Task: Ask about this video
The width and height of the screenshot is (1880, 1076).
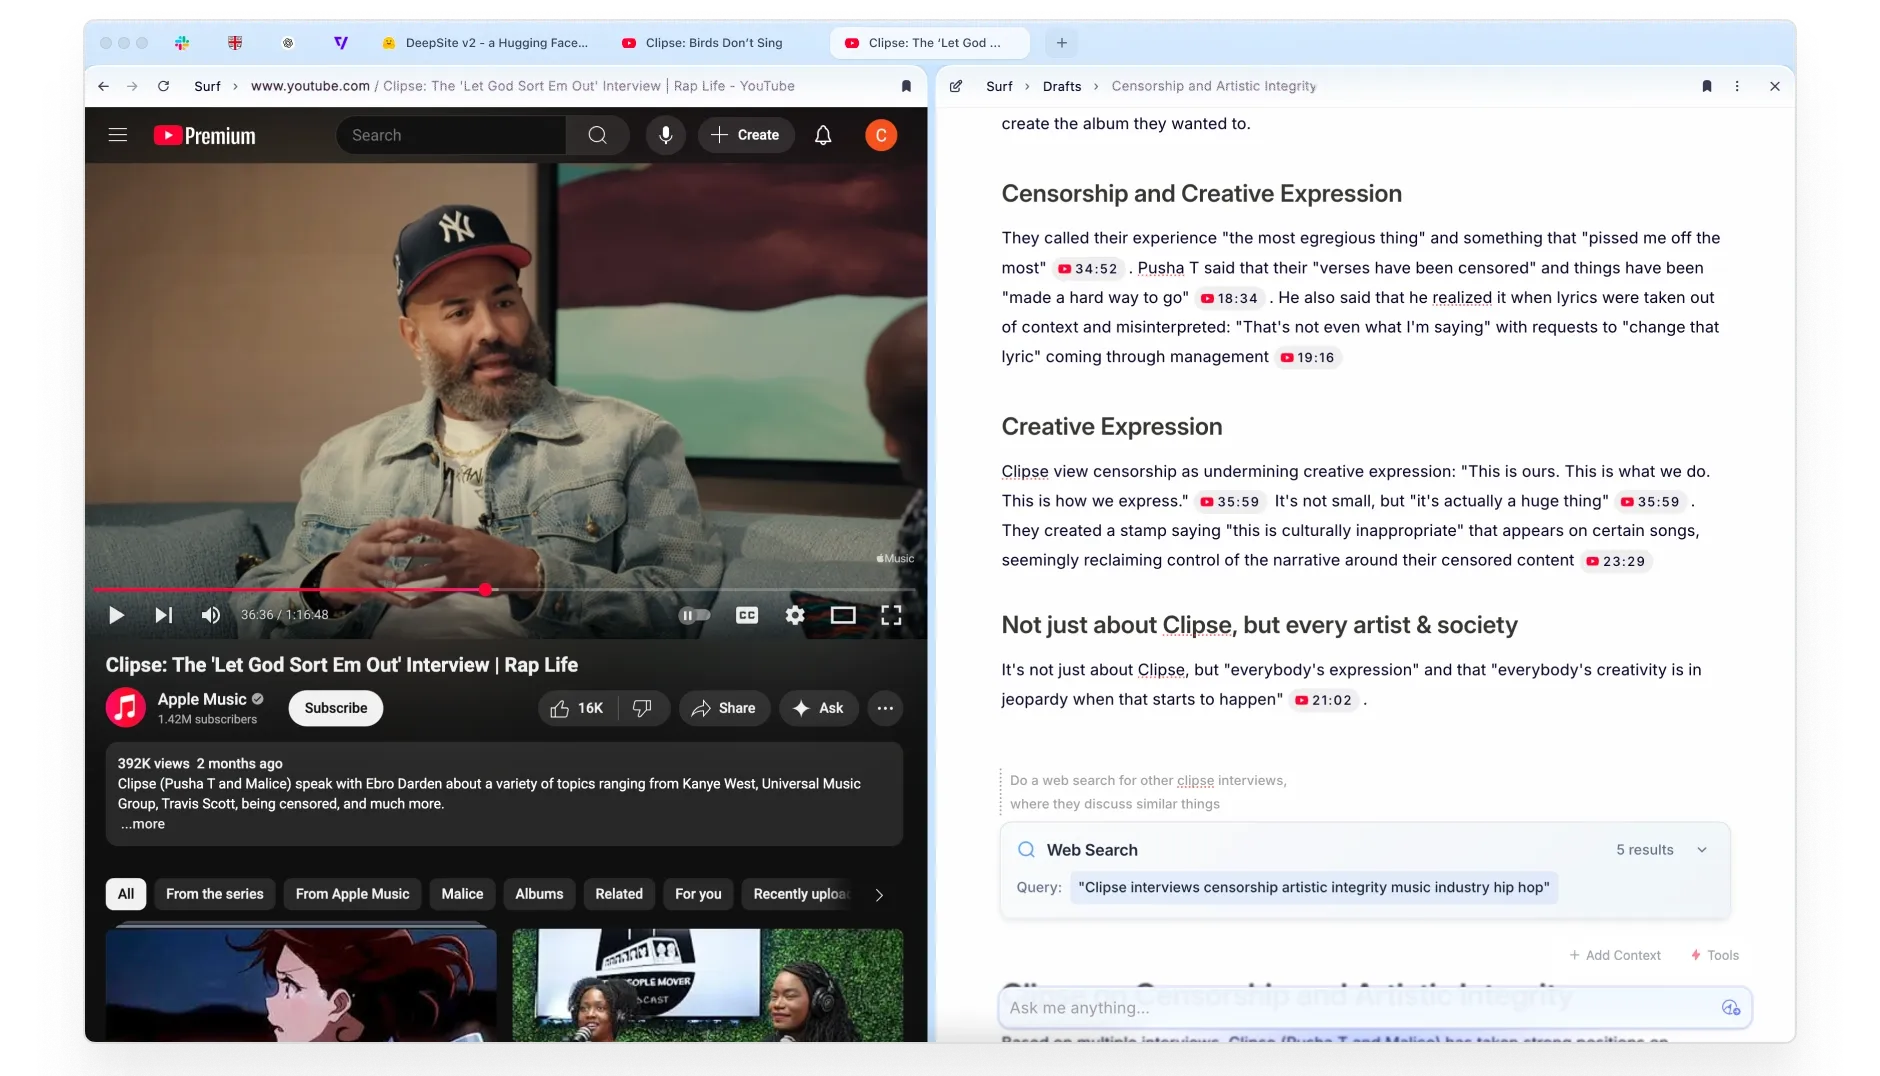Action: point(818,708)
